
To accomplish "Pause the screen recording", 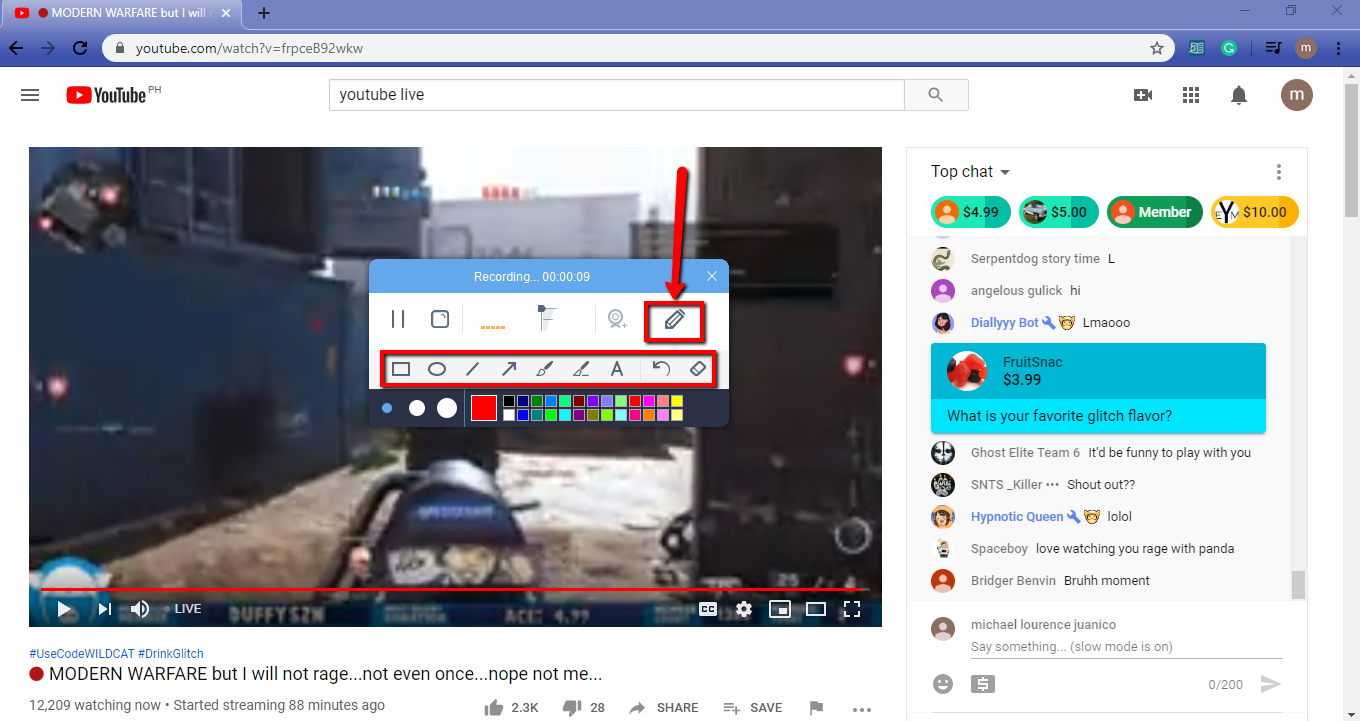I will (398, 319).
